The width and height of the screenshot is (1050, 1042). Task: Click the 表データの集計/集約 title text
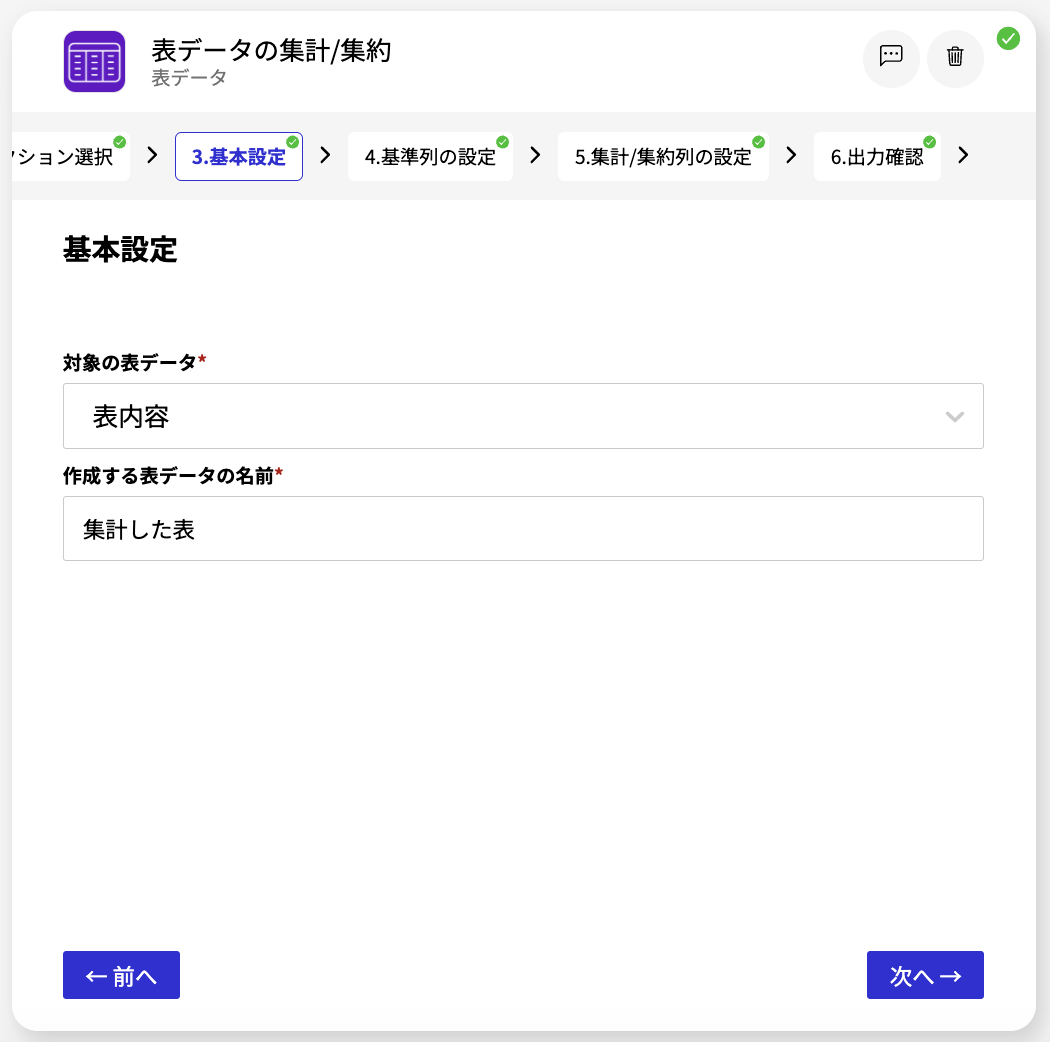pyautogui.click(x=271, y=50)
